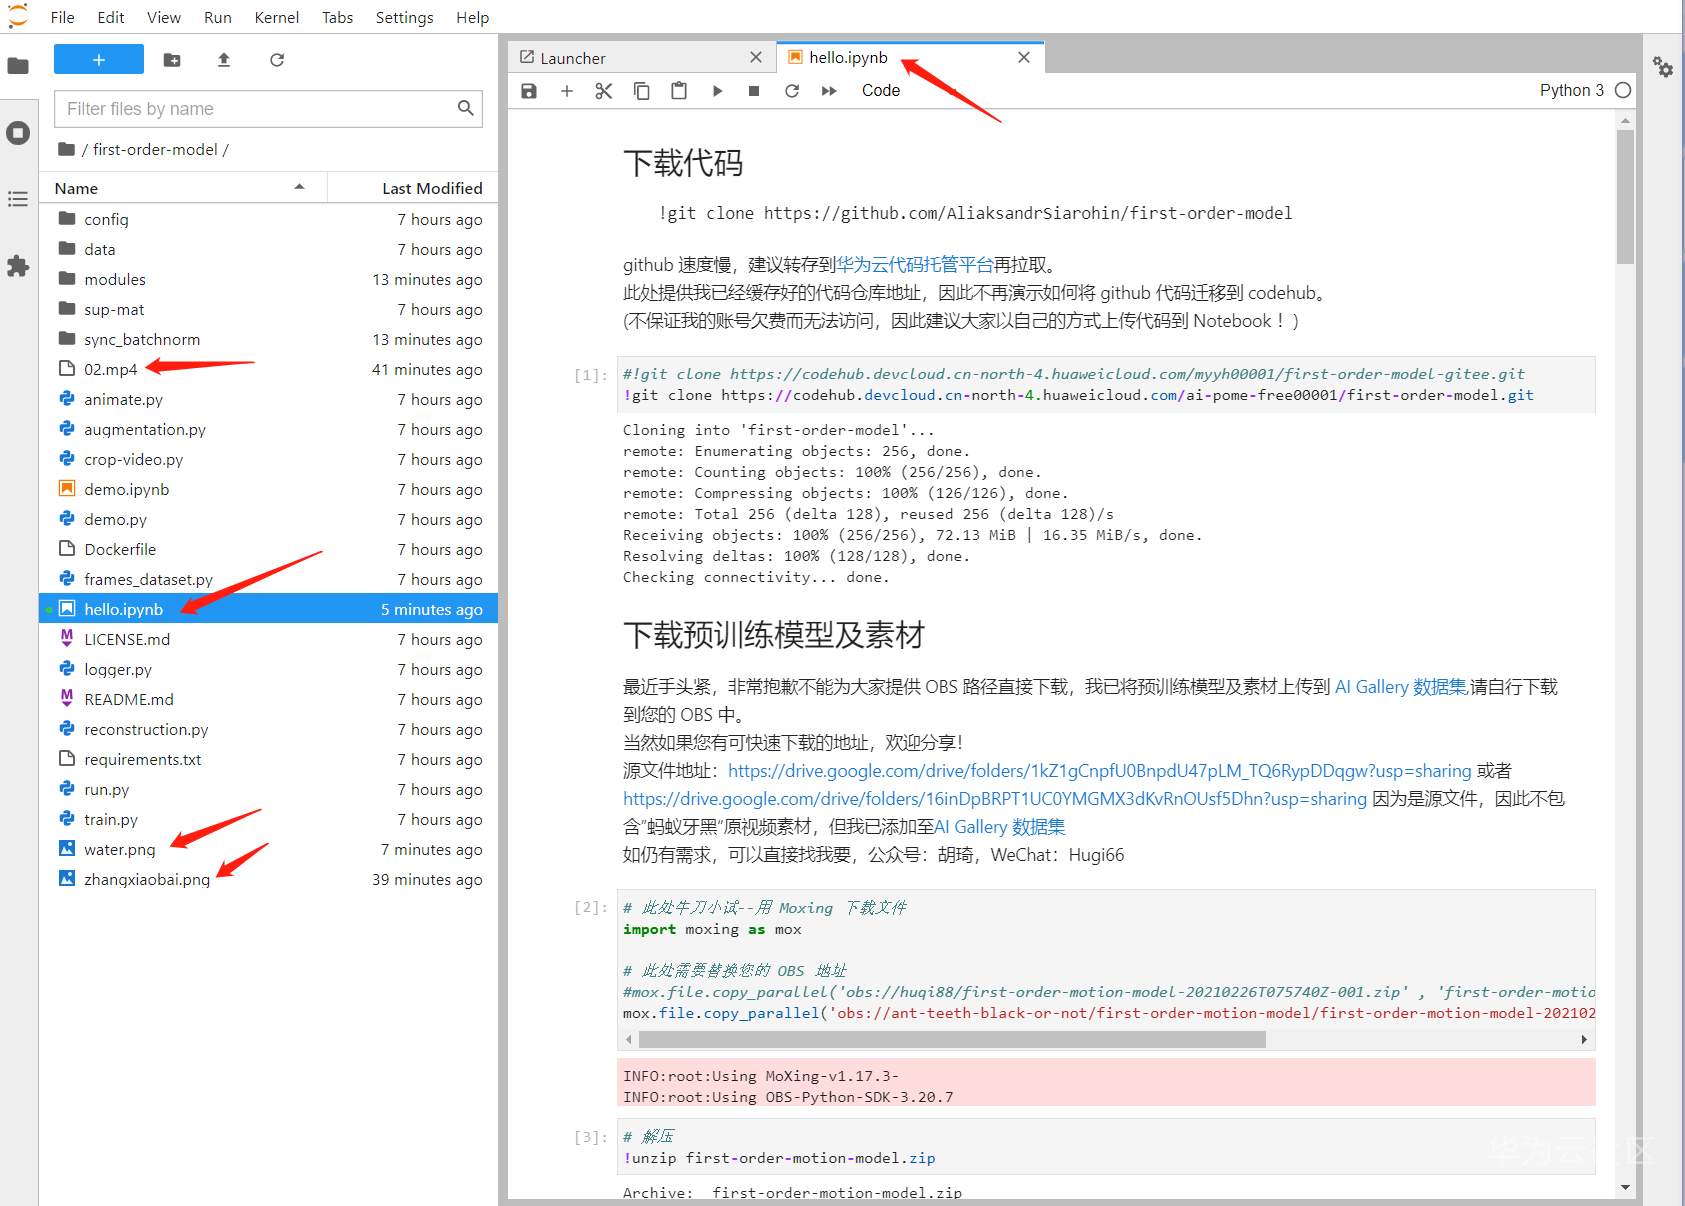Click the notebook vertical scrollbar thumb
1685x1206 pixels.
point(1625,196)
